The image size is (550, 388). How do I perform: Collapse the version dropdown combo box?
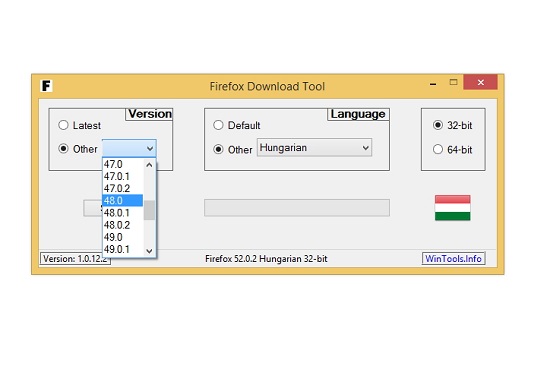(x=129, y=148)
